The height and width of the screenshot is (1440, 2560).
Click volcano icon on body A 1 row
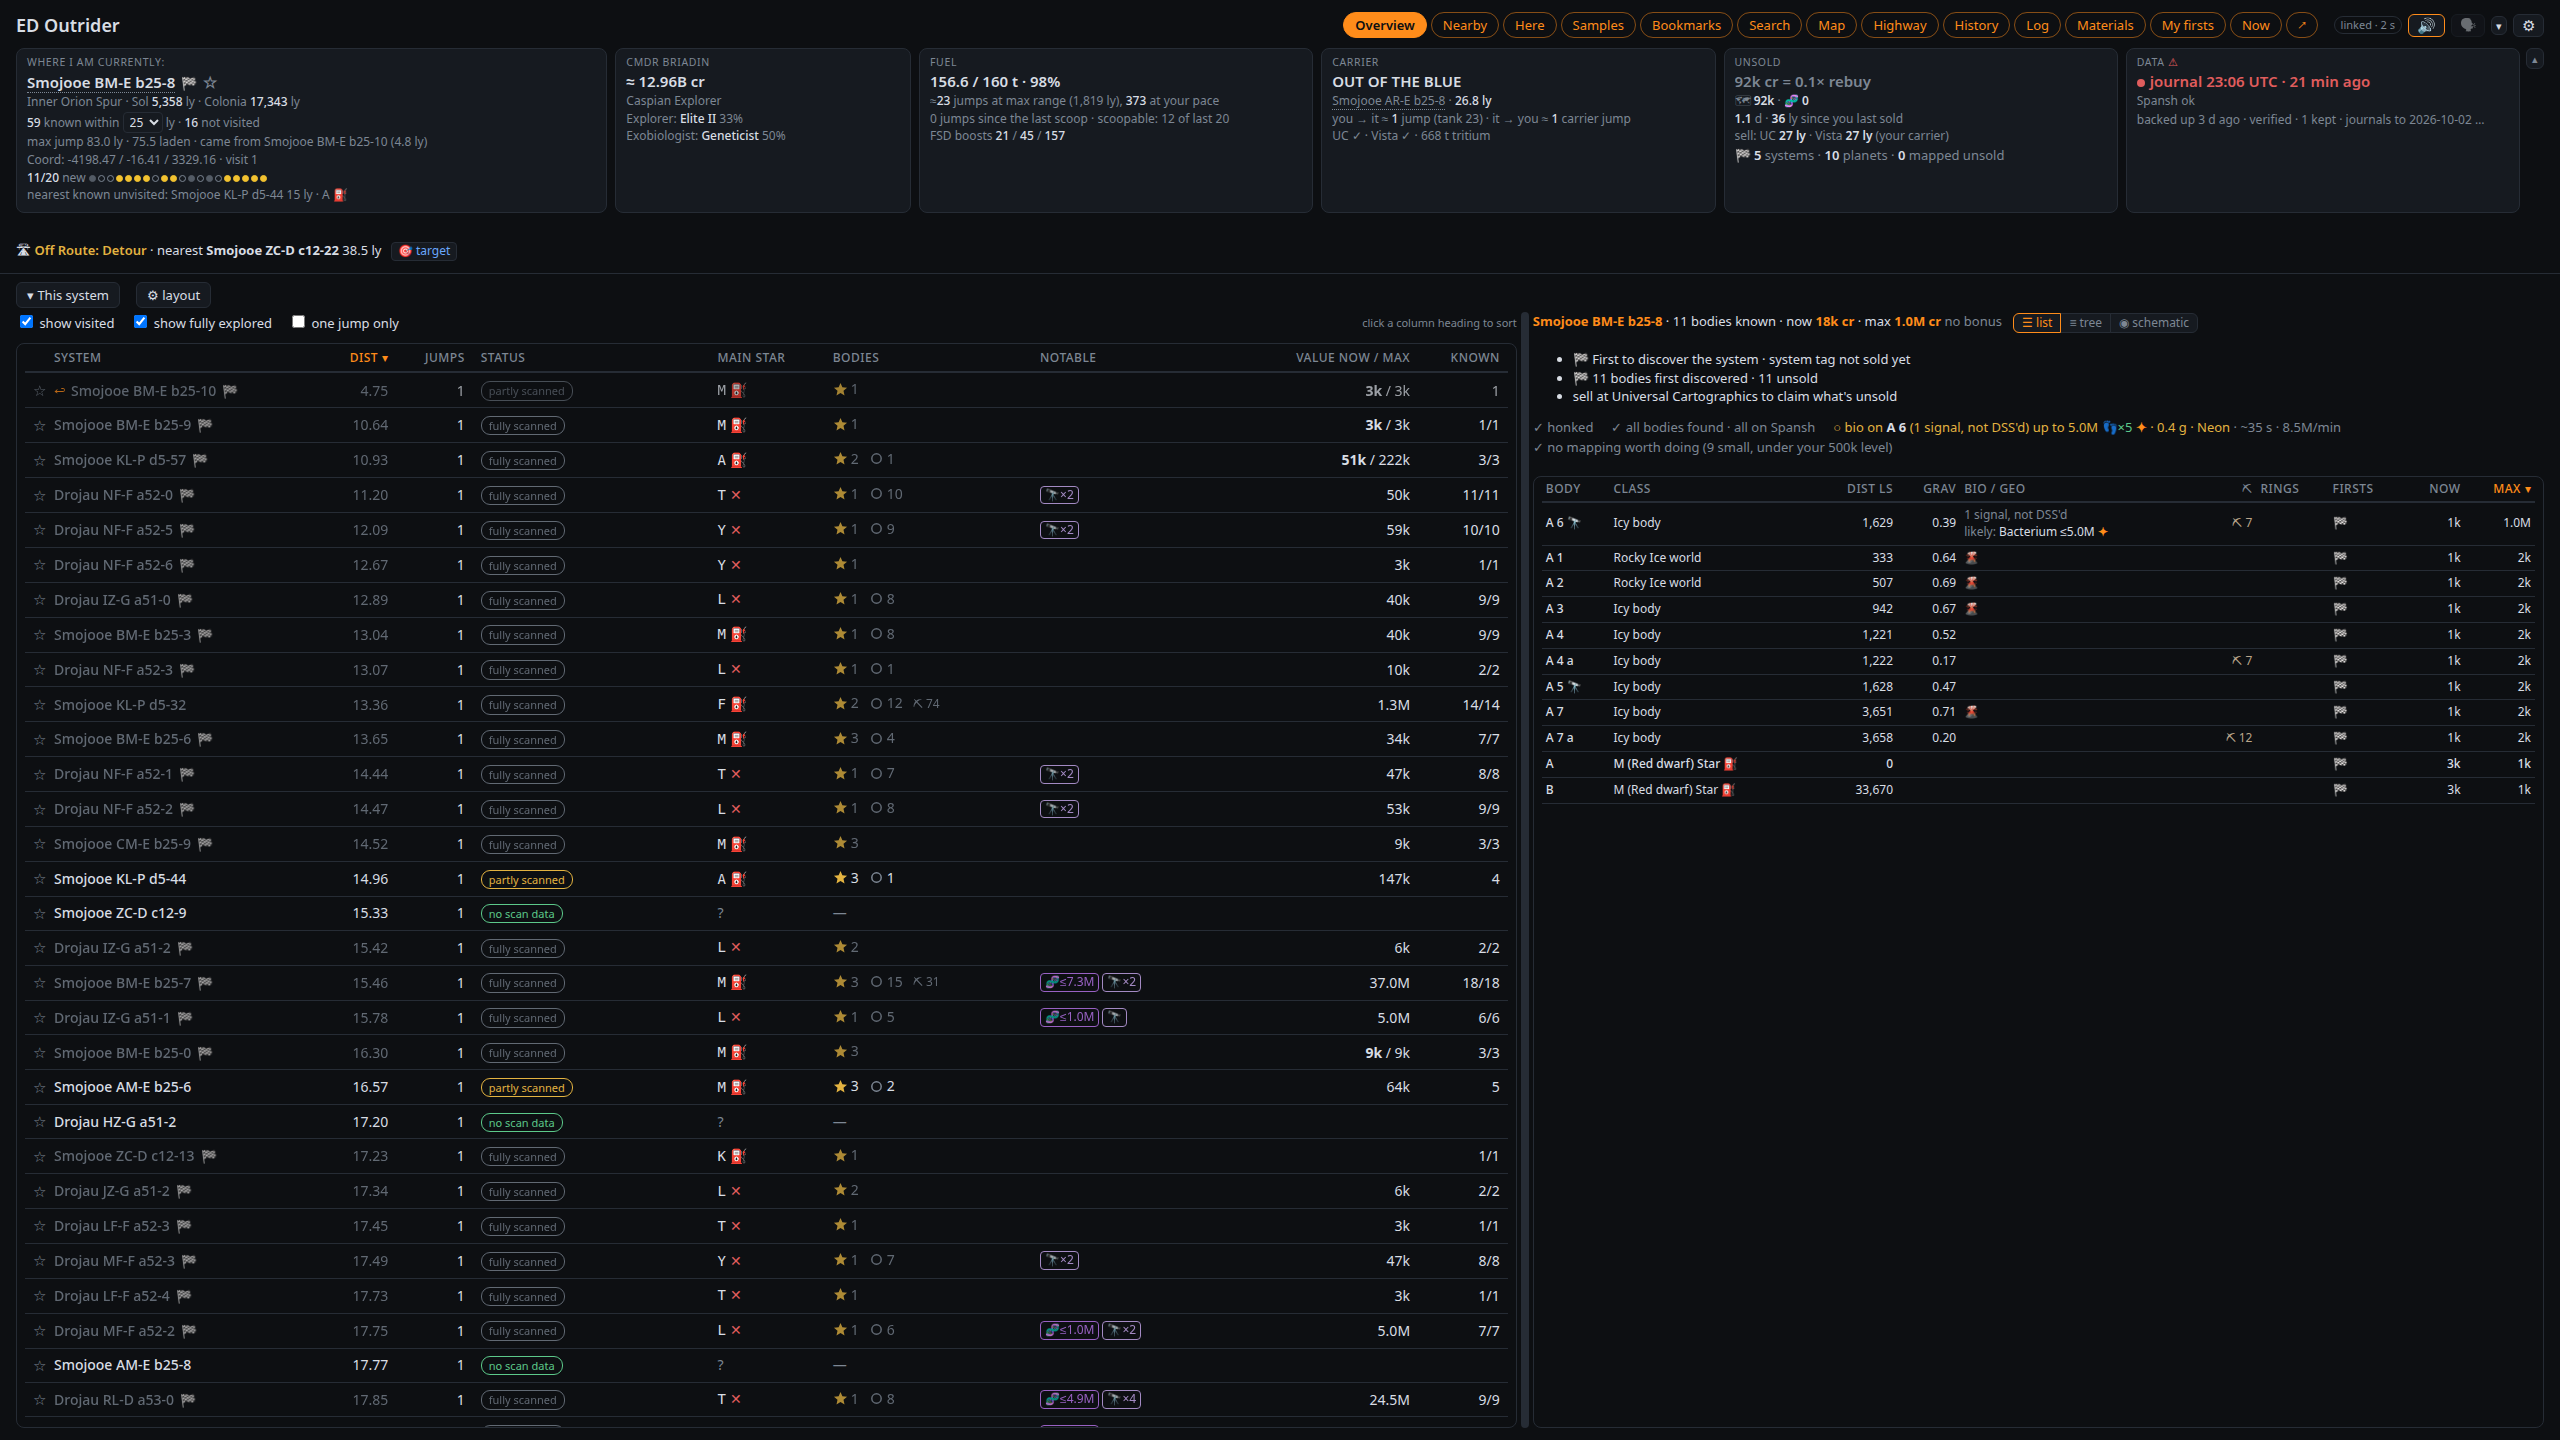1972,558
